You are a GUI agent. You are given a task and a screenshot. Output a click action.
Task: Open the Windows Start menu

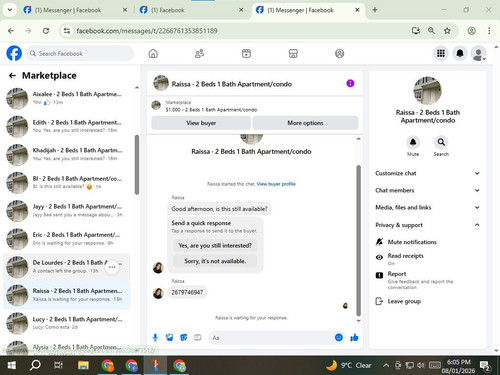tap(12, 365)
